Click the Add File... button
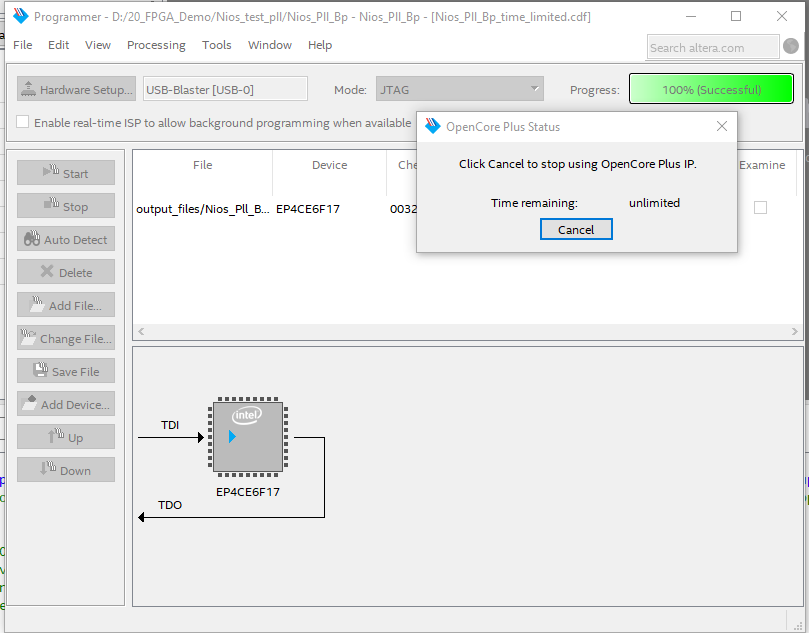This screenshot has height=633, width=809. pos(66,305)
